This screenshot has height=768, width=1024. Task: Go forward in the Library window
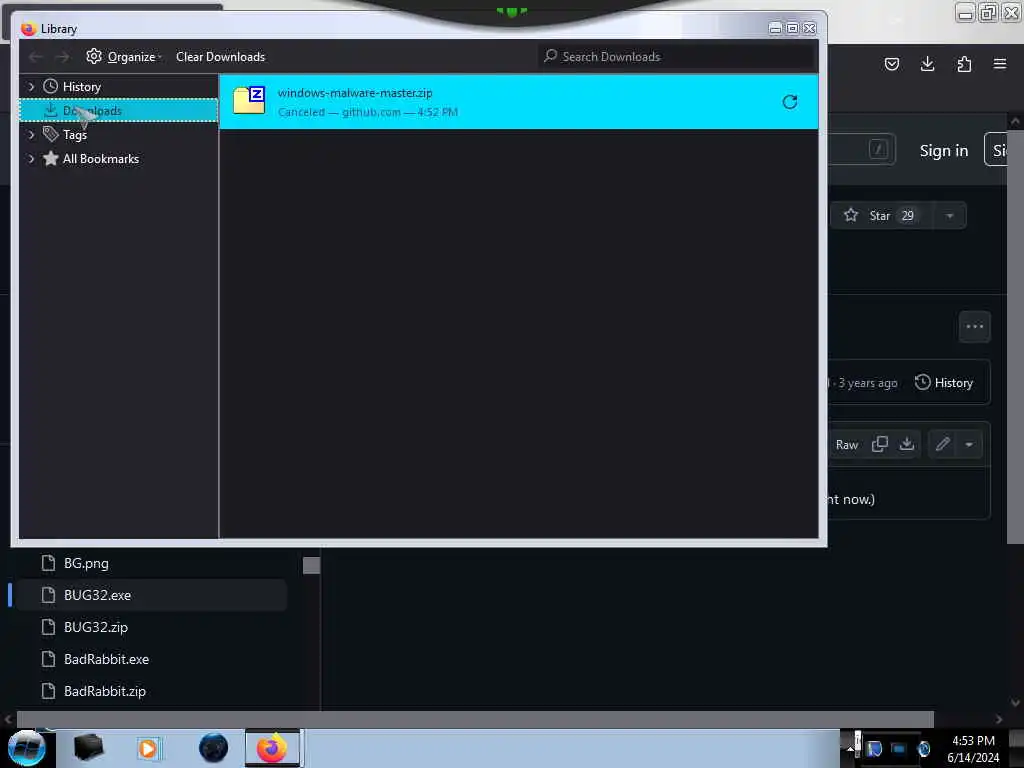[62, 57]
